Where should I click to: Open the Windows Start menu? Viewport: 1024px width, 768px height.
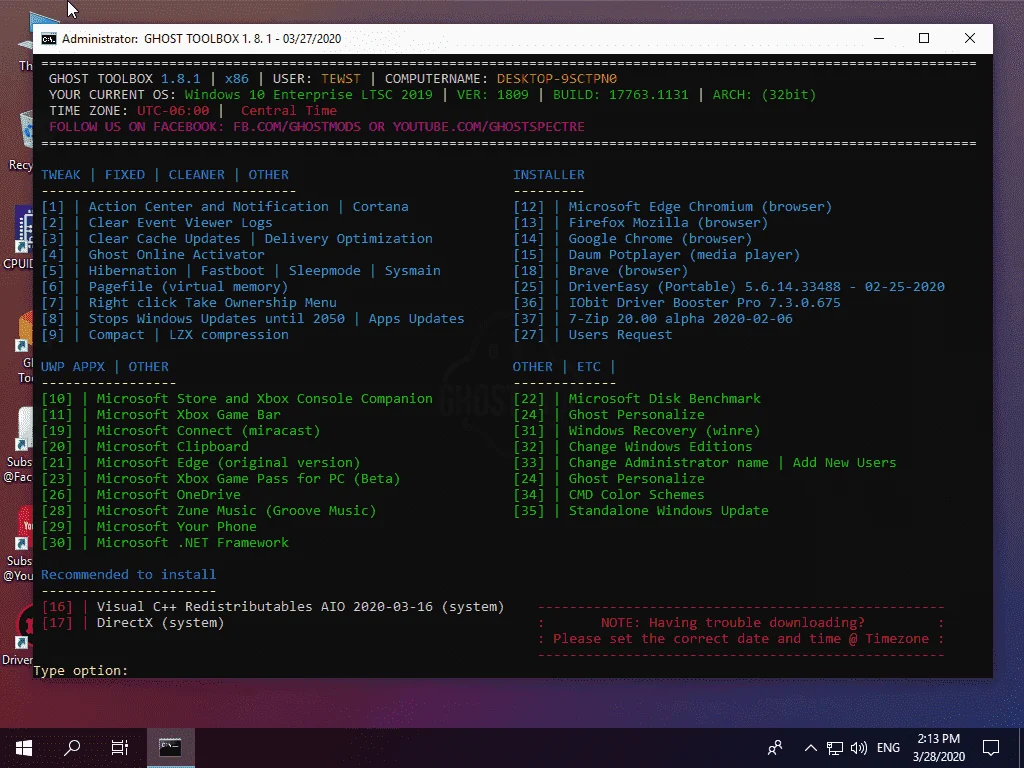(x=24, y=748)
